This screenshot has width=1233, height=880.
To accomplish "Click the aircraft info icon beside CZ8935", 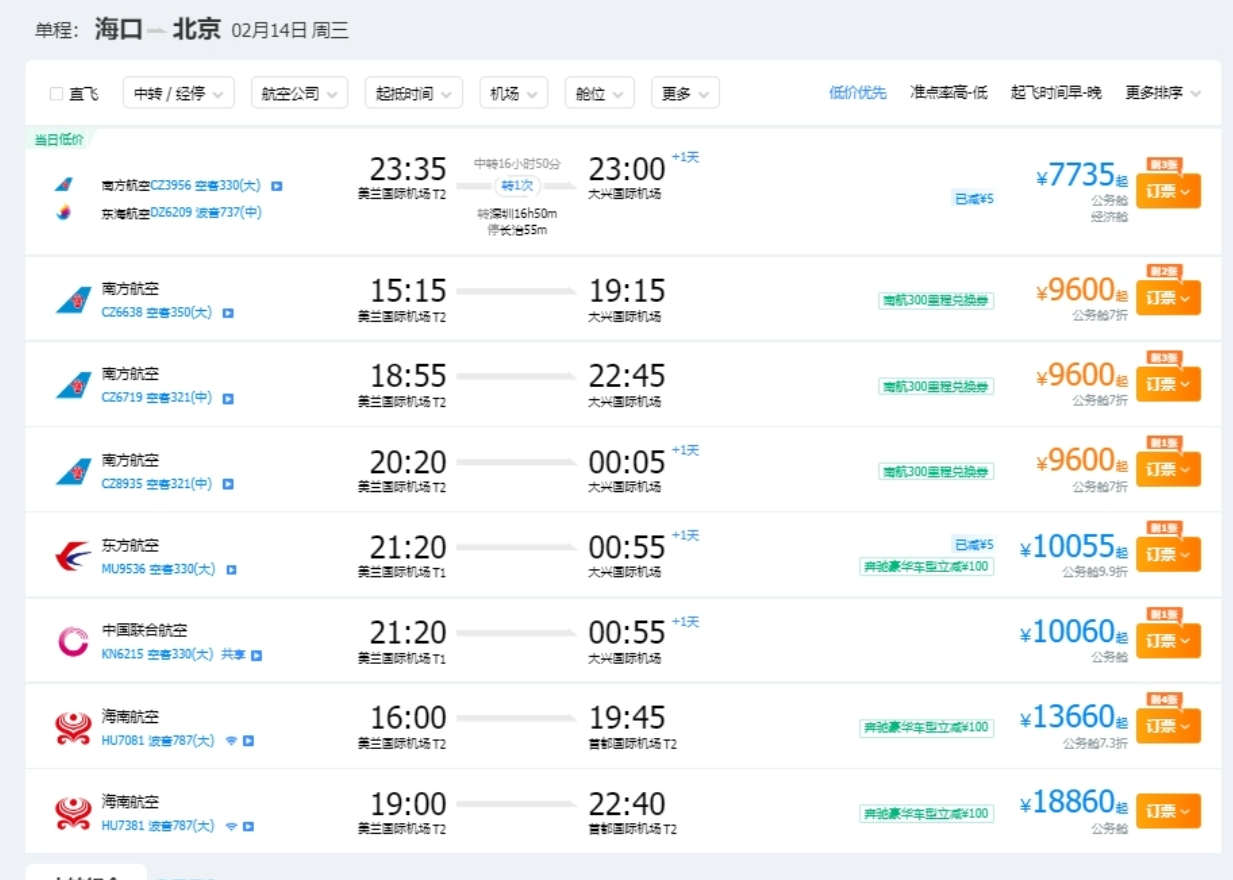I will point(228,484).
